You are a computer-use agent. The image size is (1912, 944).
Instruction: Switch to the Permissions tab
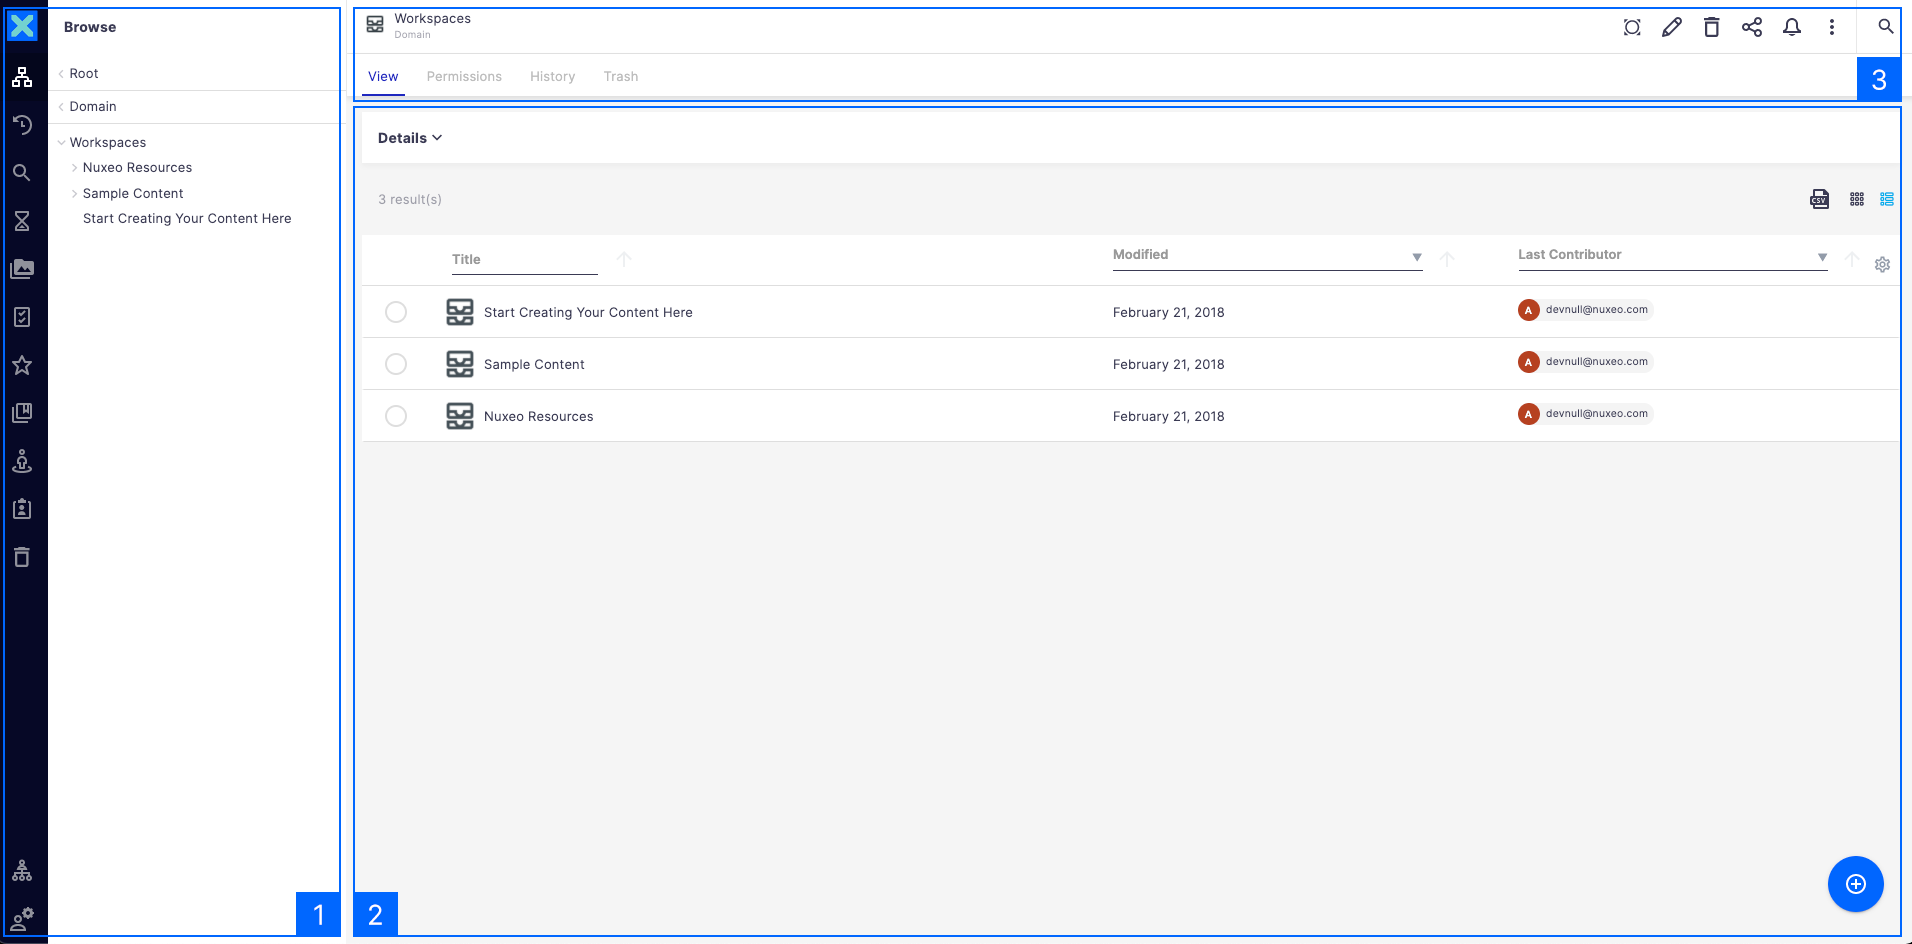pos(464,77)
